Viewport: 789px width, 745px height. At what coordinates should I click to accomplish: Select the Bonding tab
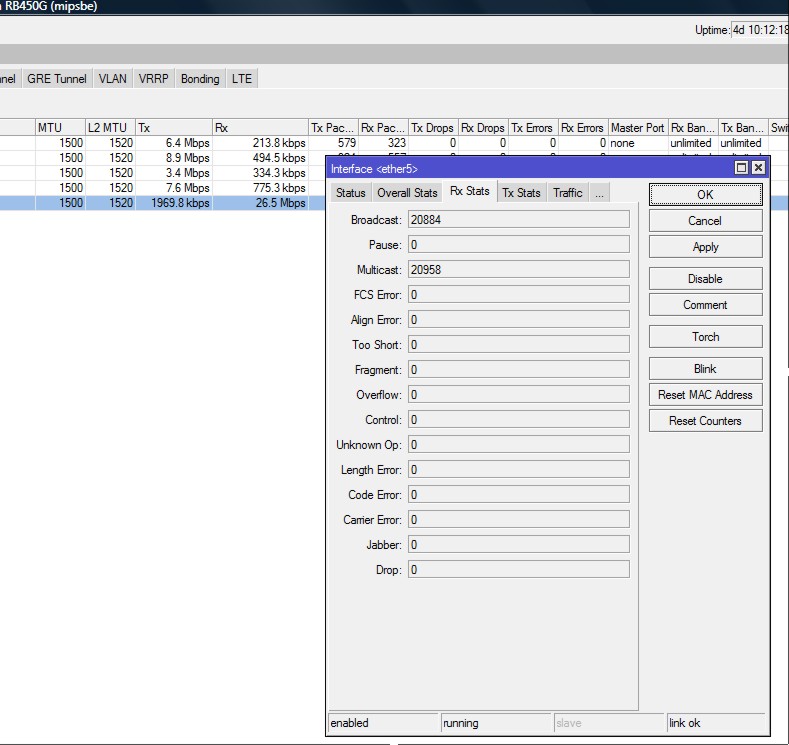click(200, 79)
